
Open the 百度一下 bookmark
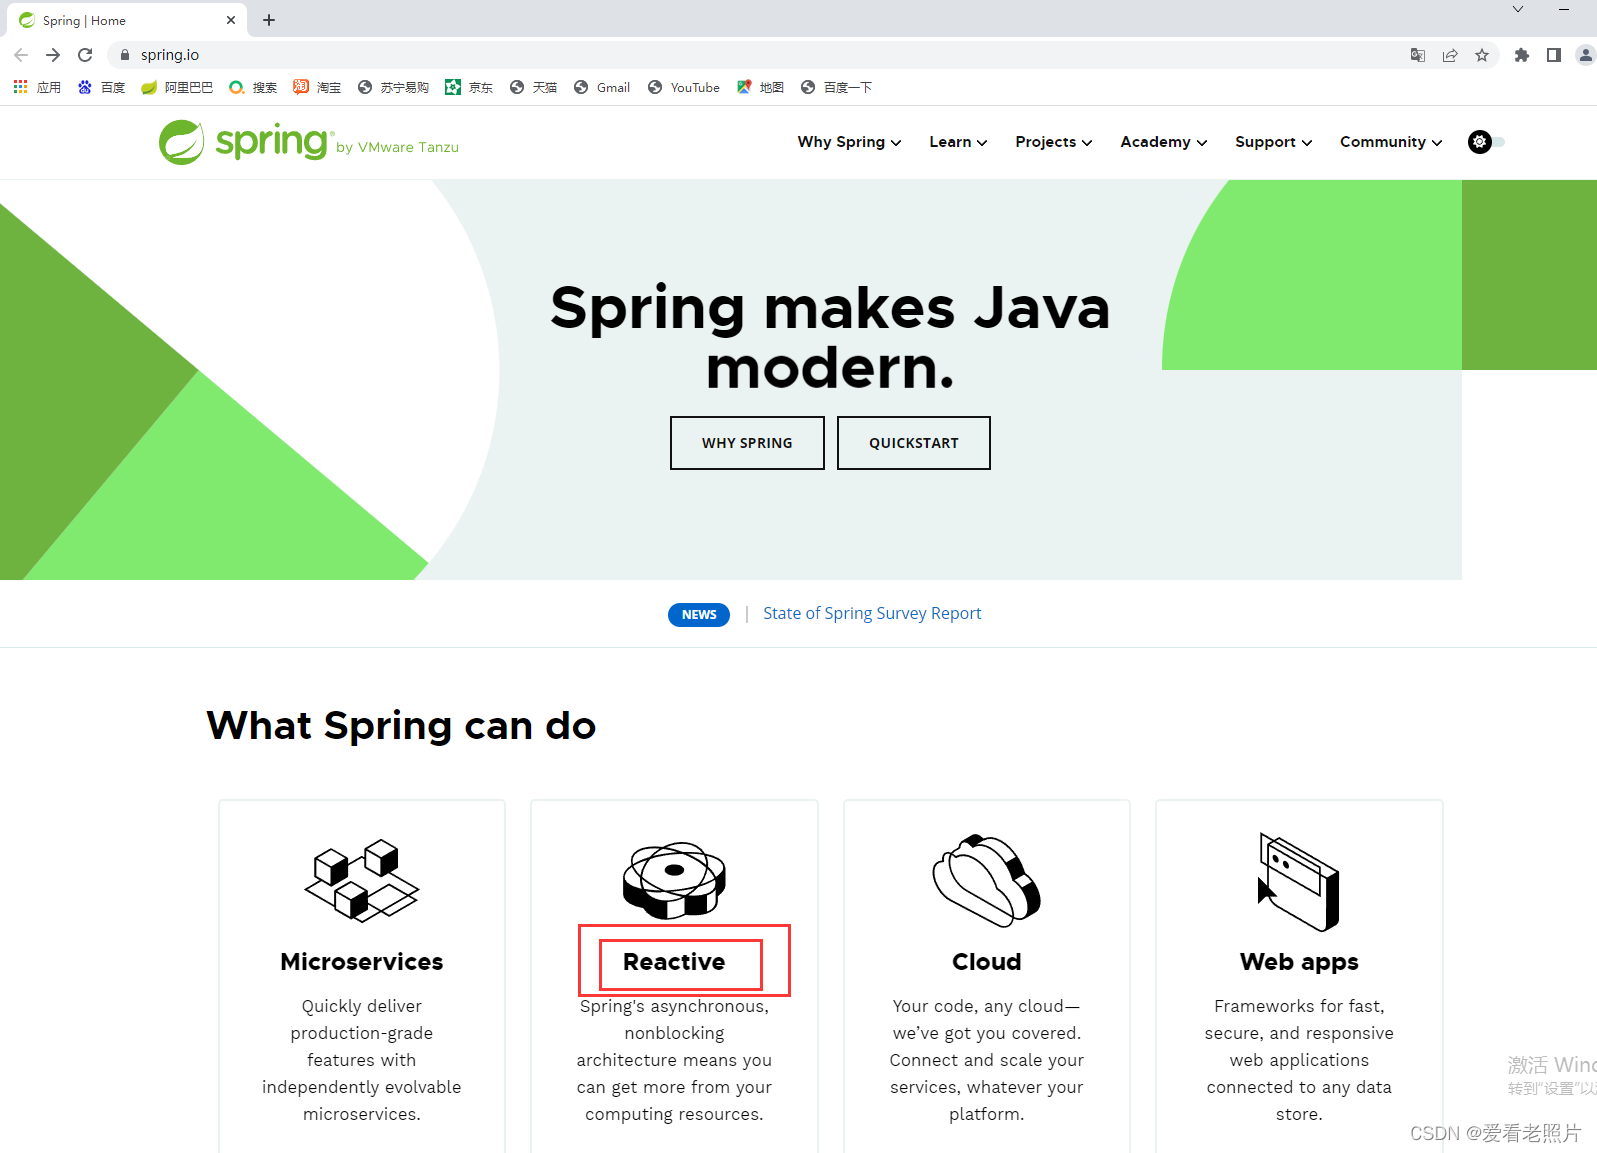(836, 87)
